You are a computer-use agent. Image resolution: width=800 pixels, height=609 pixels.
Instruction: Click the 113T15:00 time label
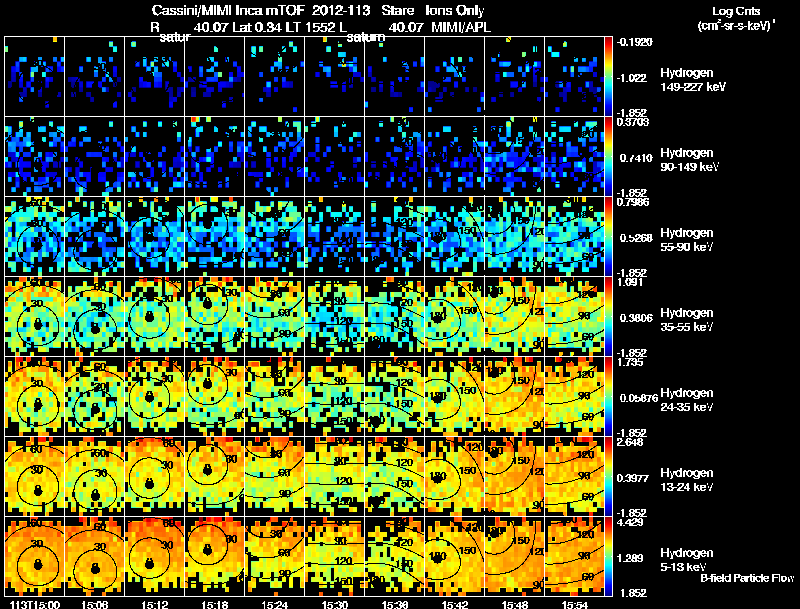35,604
